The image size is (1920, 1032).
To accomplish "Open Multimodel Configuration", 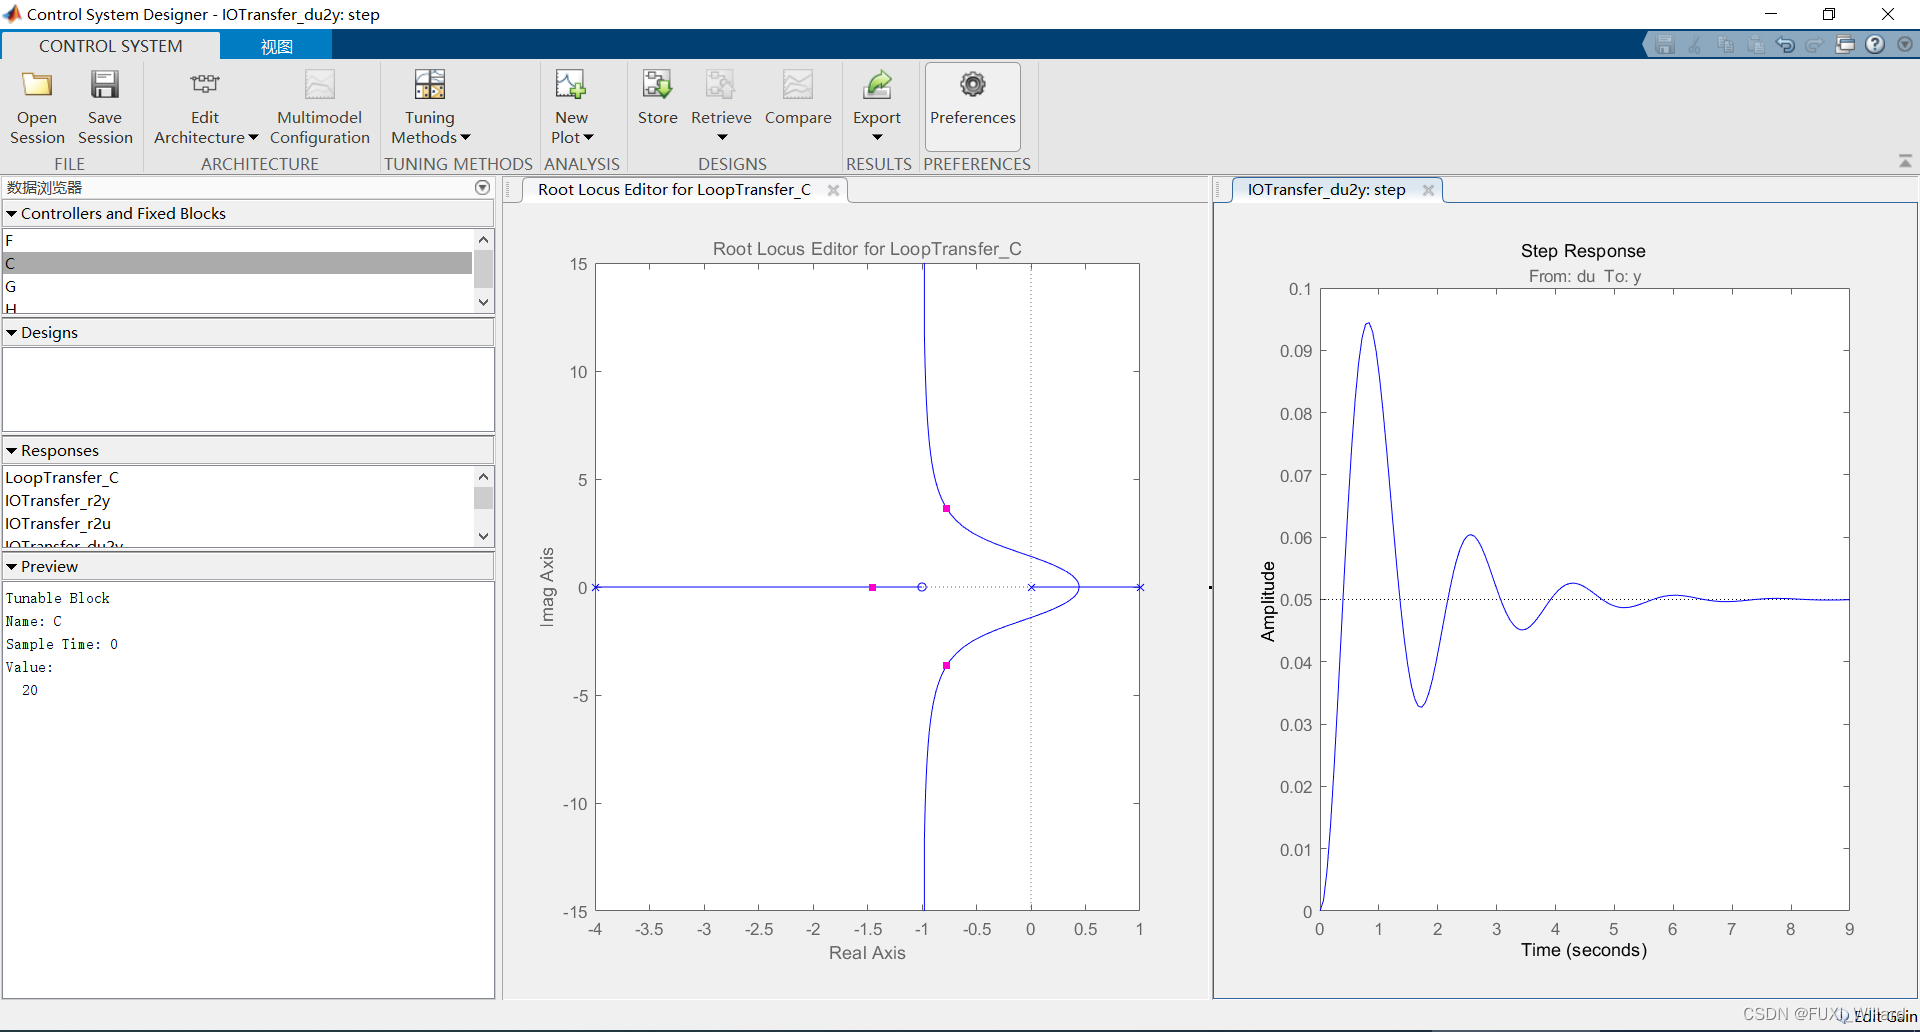I will pos(319,107).
